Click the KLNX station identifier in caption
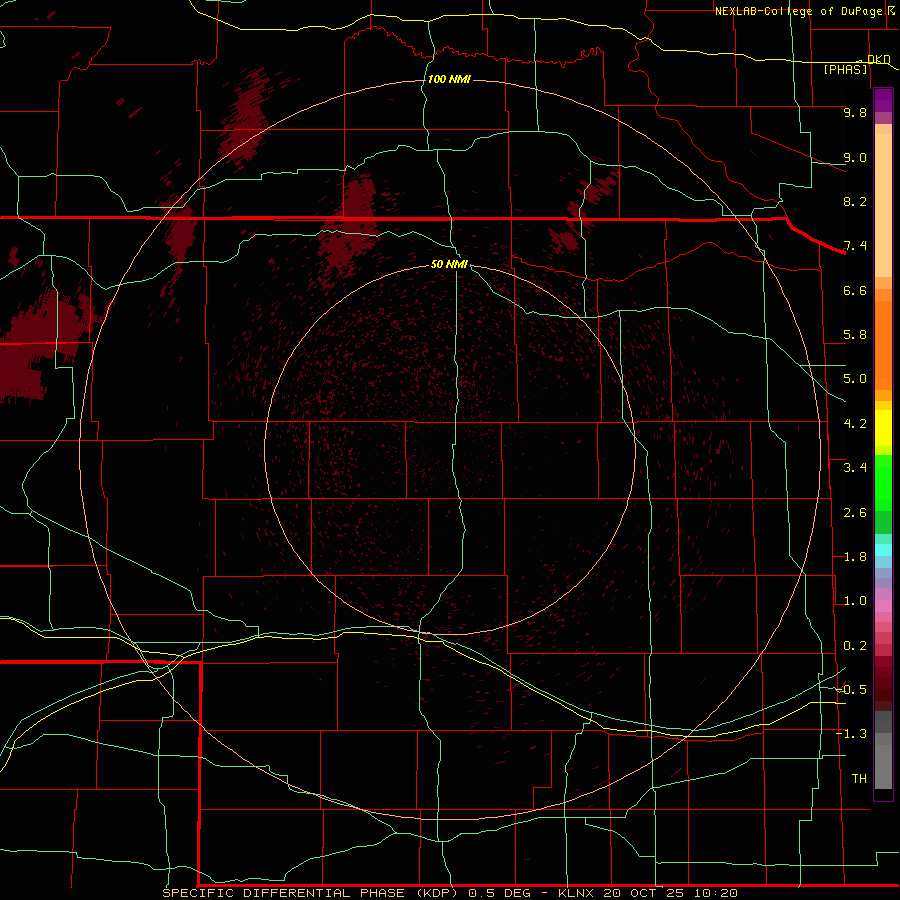 (x=576, y=893)
